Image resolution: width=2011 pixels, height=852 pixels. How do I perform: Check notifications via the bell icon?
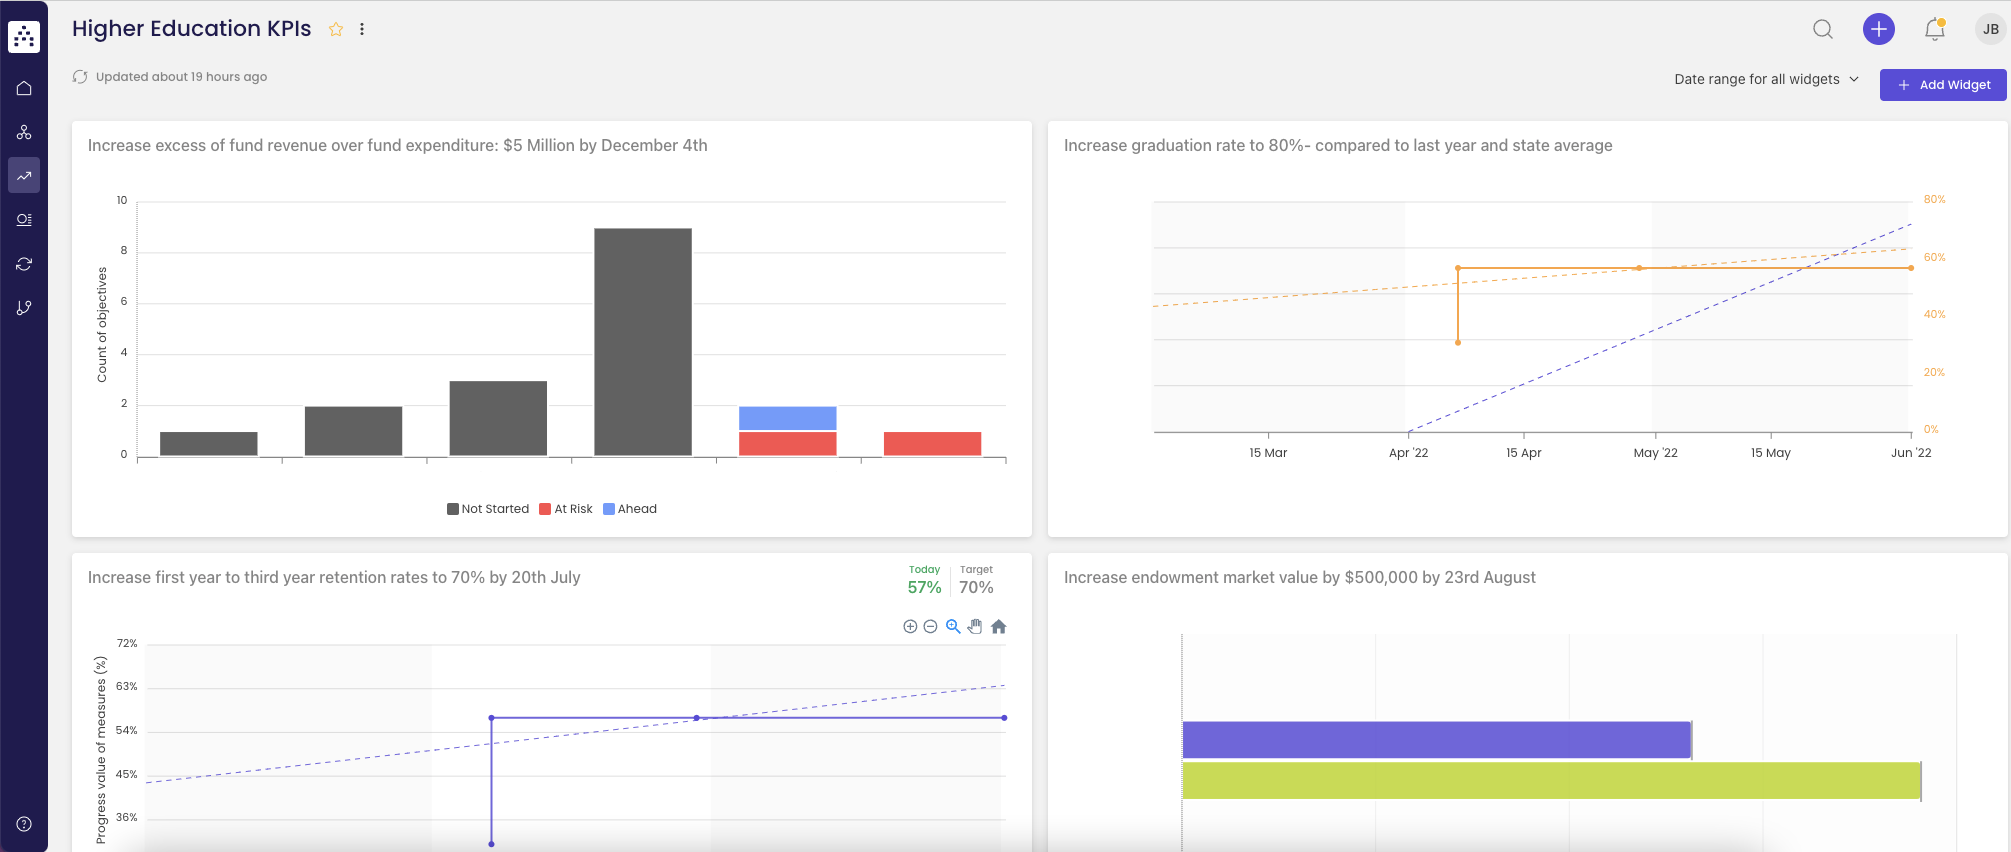point(1934,29)
